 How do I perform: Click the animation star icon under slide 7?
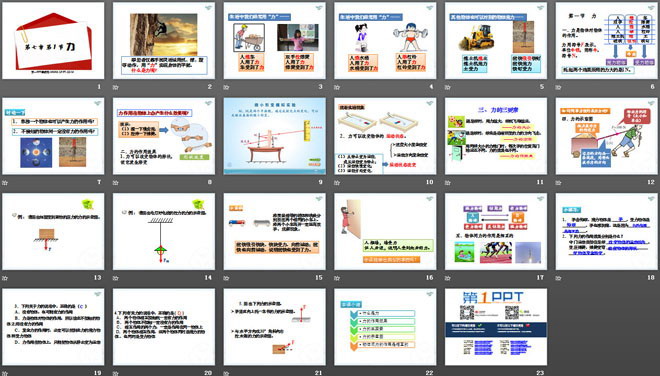point(5,183)
